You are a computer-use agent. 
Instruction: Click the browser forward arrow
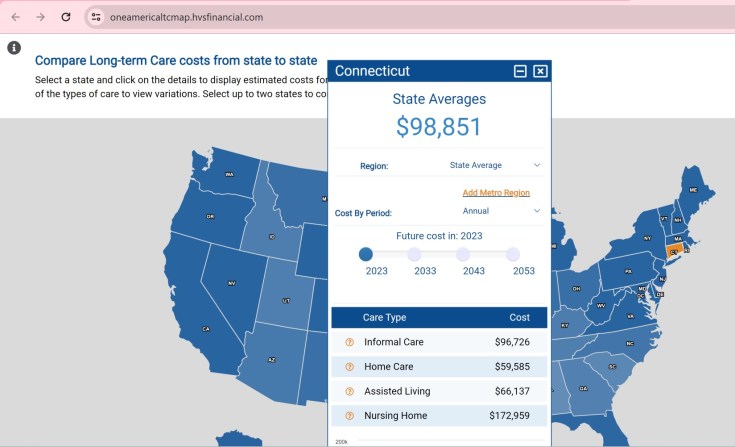tap(40, 17)
